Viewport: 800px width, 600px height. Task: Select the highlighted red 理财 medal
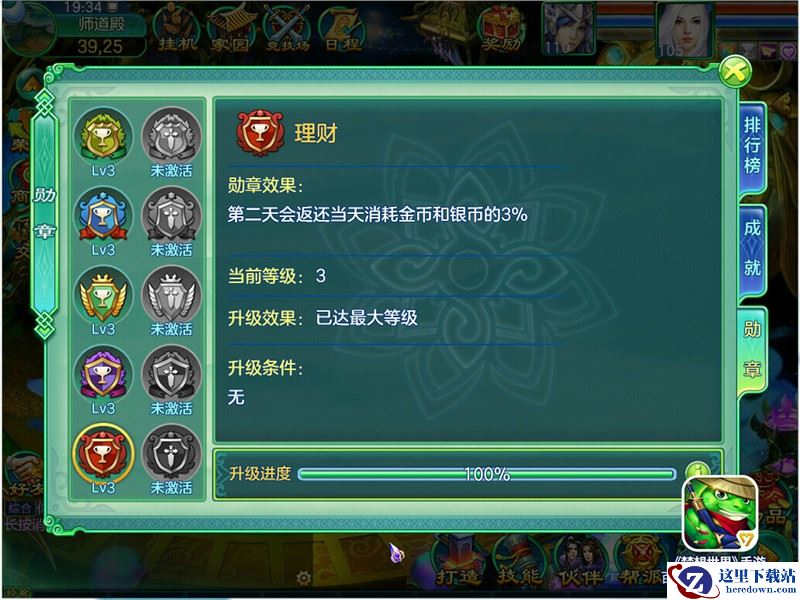click(103, 454)
